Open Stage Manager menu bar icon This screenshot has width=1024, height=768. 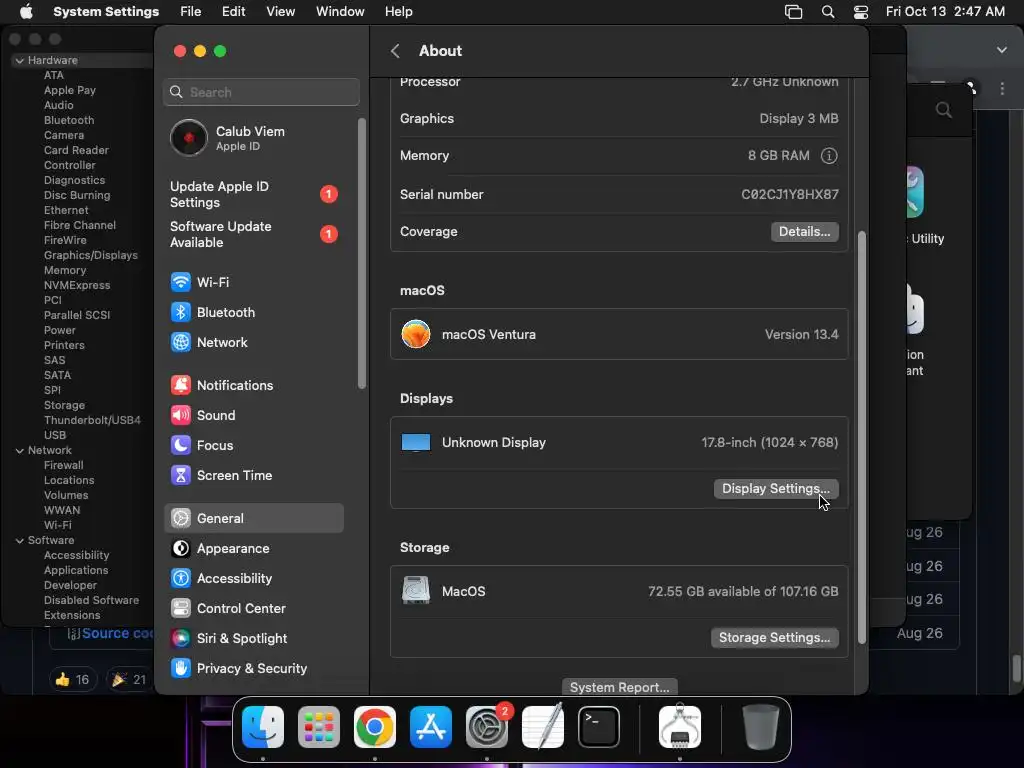[793, 12]
